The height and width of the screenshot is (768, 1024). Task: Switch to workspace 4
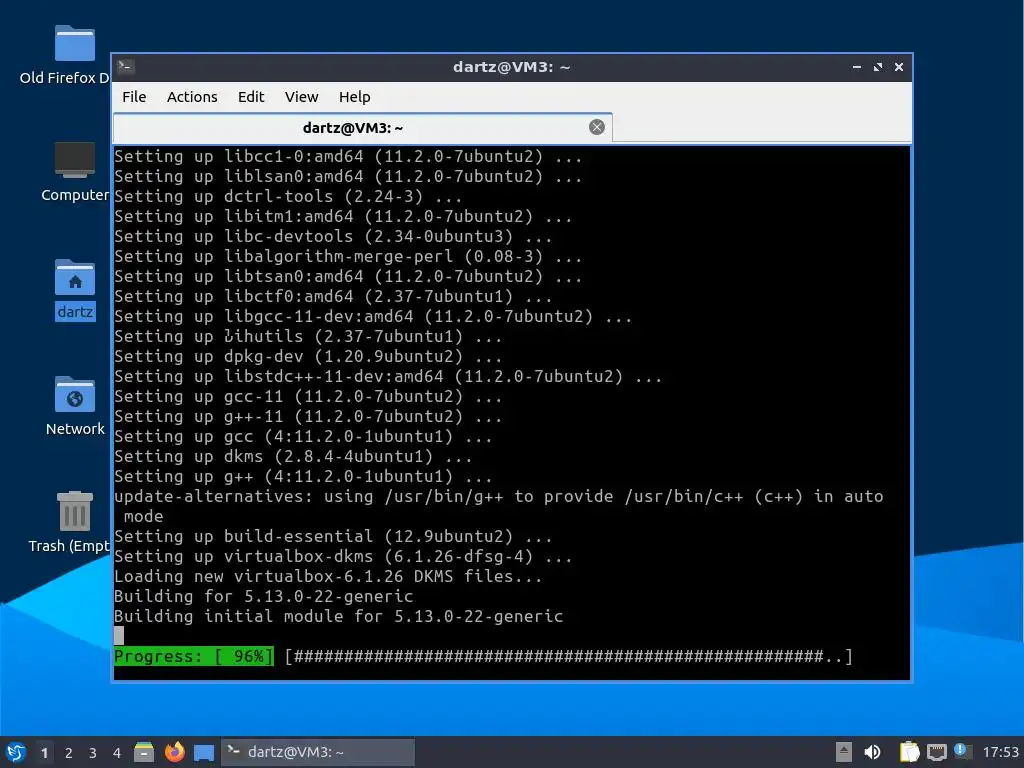(117, 753)
